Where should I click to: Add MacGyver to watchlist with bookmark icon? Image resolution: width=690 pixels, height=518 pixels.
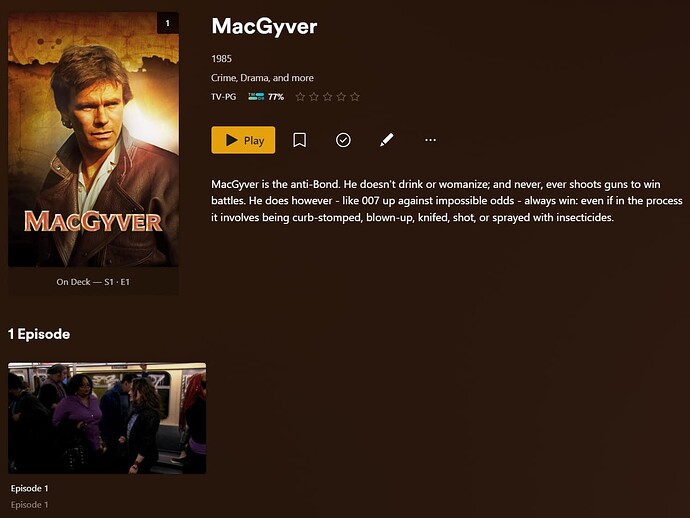click(300, 140)
